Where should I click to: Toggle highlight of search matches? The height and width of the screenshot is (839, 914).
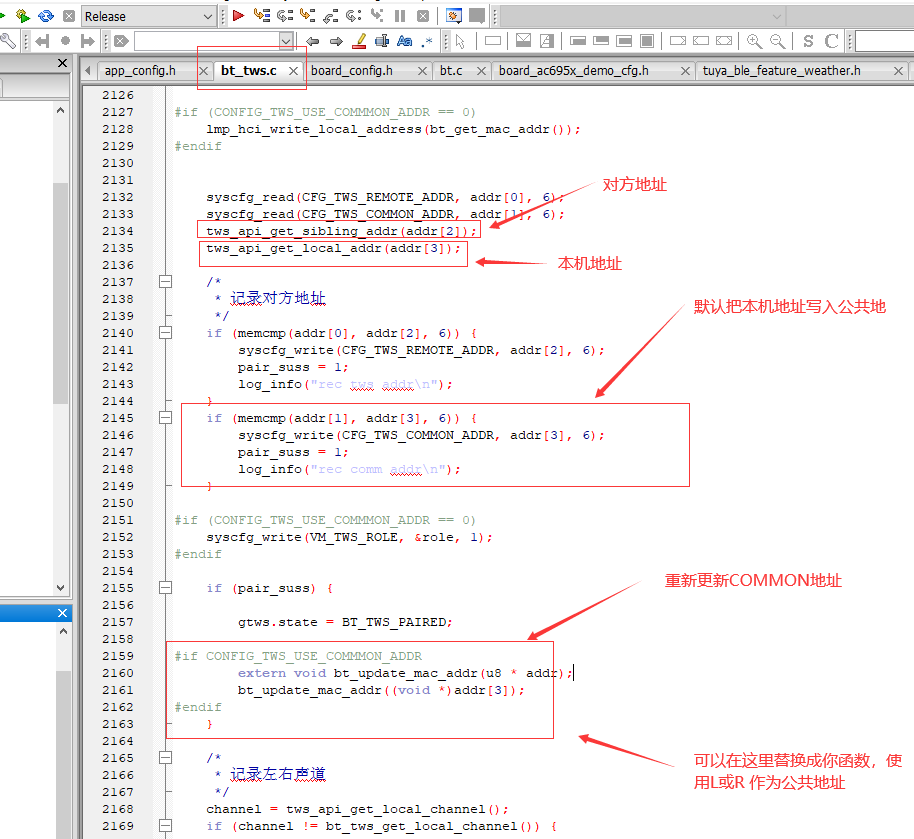click(360, 41)
